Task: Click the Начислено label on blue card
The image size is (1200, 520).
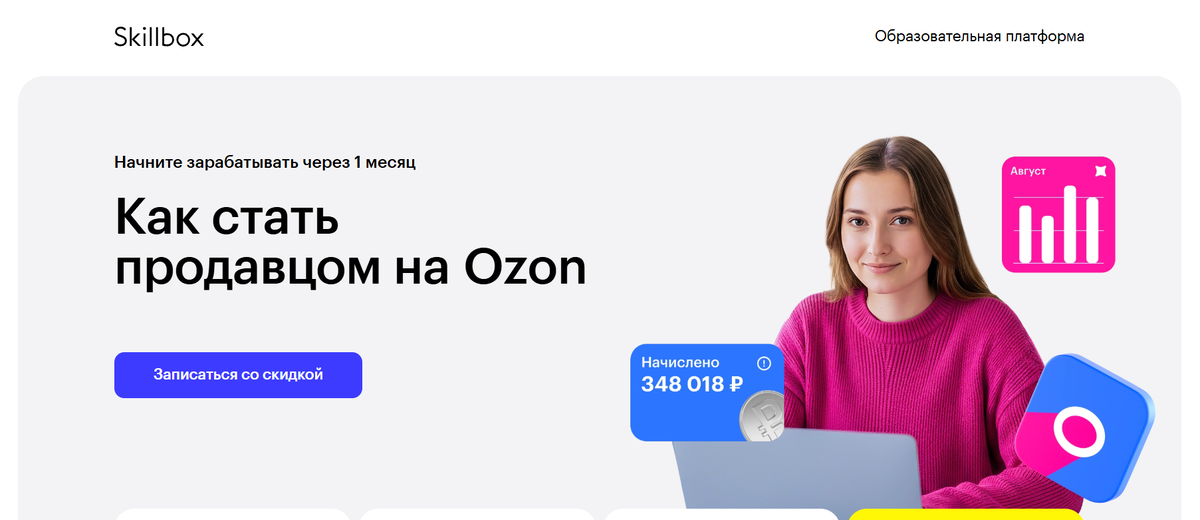Action: point(680,362)
